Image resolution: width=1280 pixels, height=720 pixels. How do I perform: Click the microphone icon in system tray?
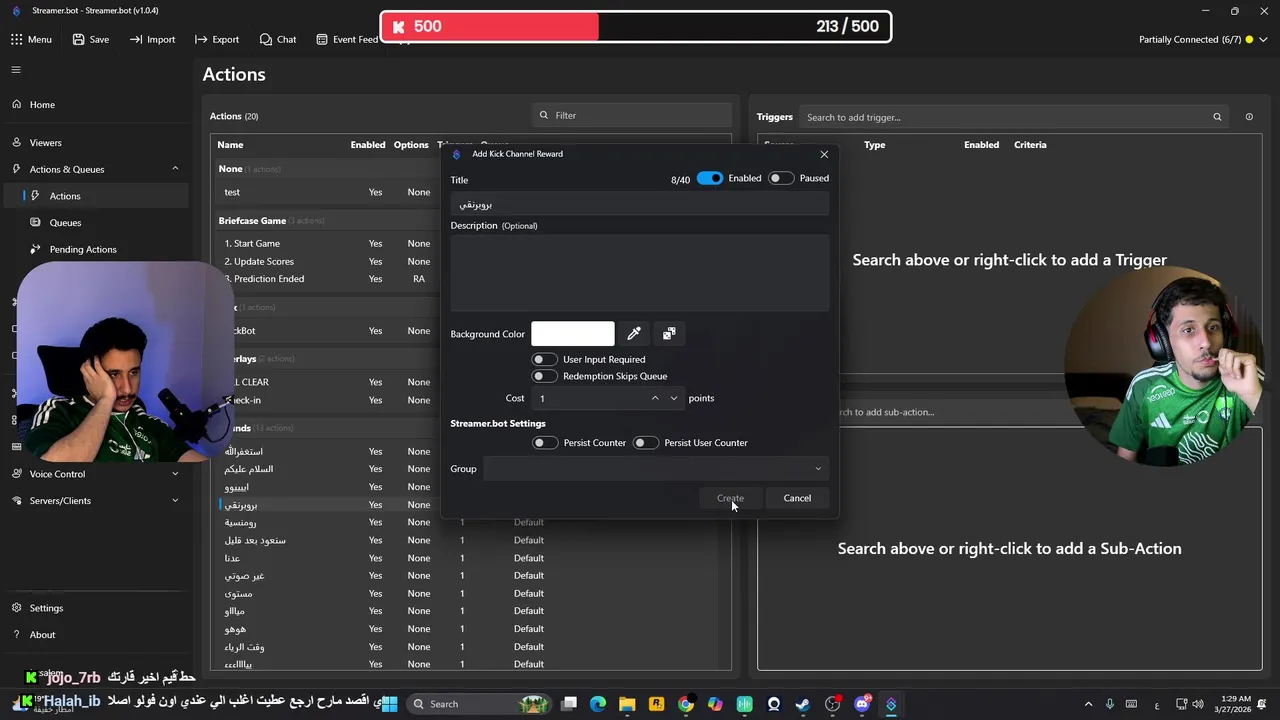pos(1109,704)
